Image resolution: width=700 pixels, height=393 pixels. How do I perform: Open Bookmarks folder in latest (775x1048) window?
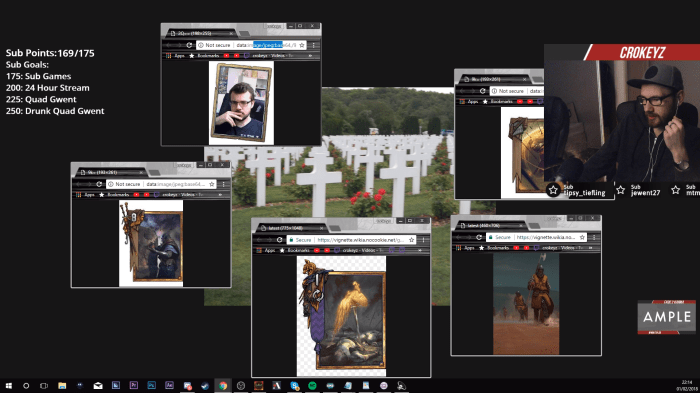[x=295, y=251]
